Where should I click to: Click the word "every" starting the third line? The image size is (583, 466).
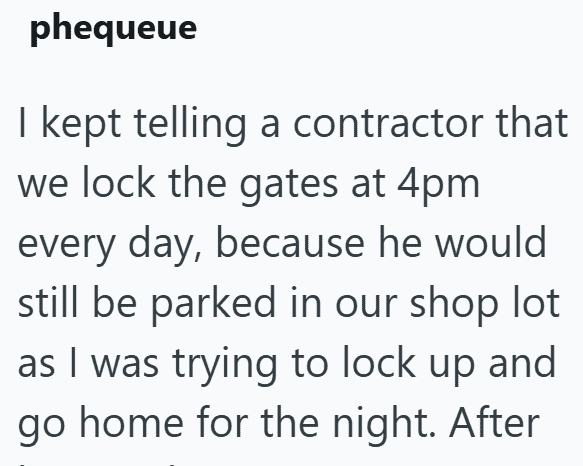tap(67, 247)
